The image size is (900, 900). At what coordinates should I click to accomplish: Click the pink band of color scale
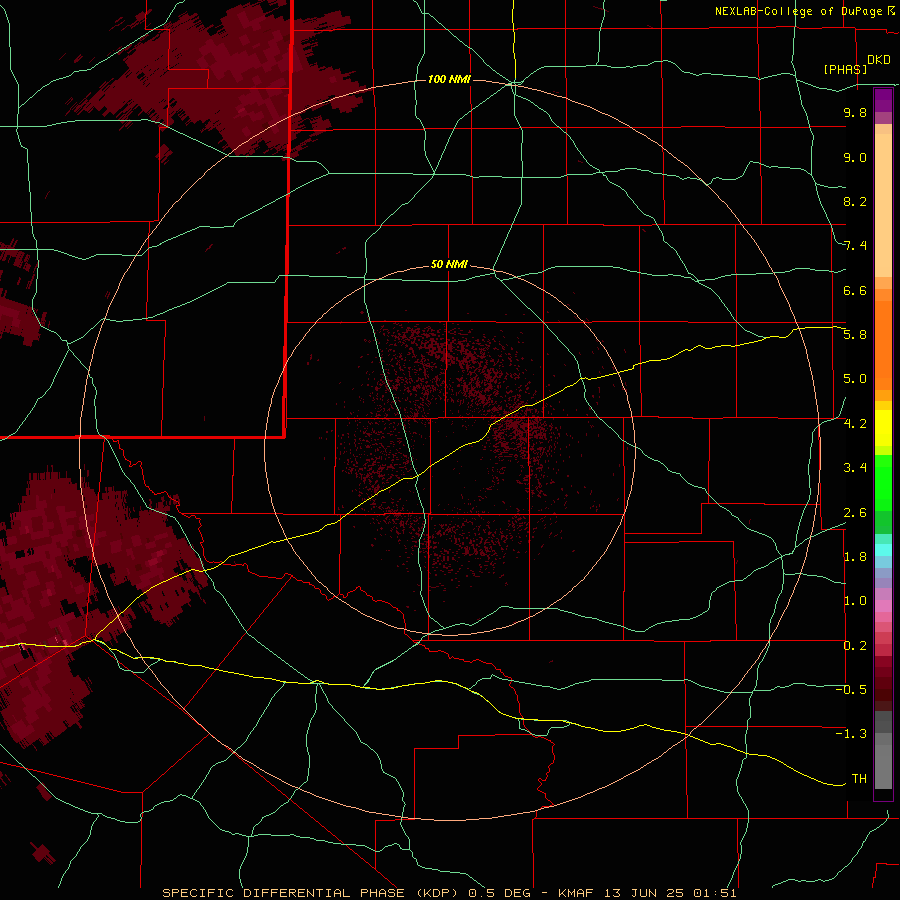[x=883, y=606]
